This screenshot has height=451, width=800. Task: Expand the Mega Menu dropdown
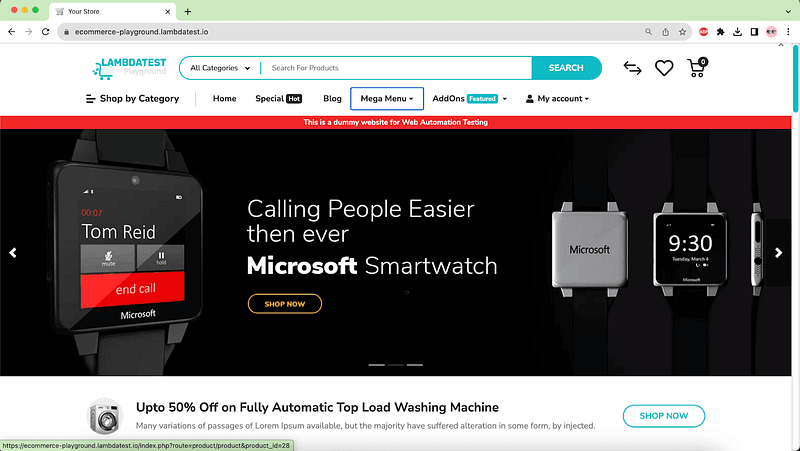tap(387, 98)
